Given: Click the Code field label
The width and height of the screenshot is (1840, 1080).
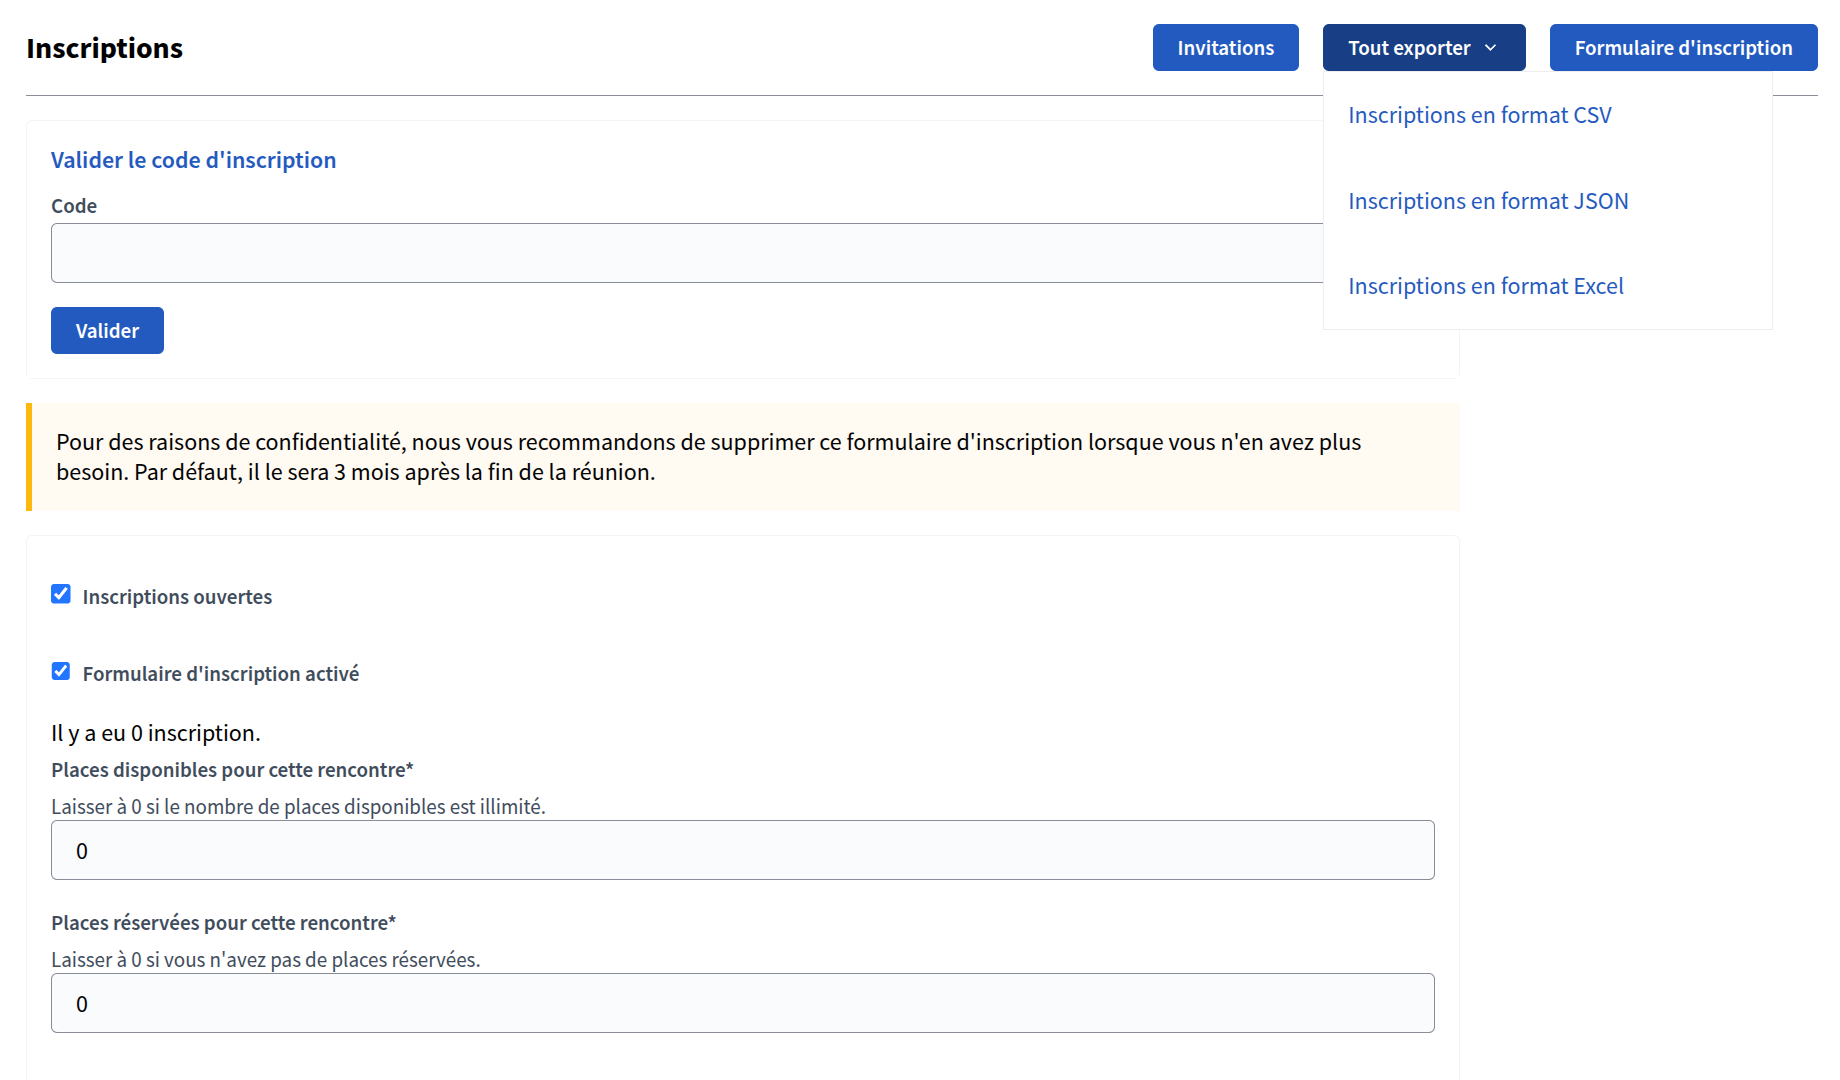Looking at the screenshot, I should coord(74,206).
